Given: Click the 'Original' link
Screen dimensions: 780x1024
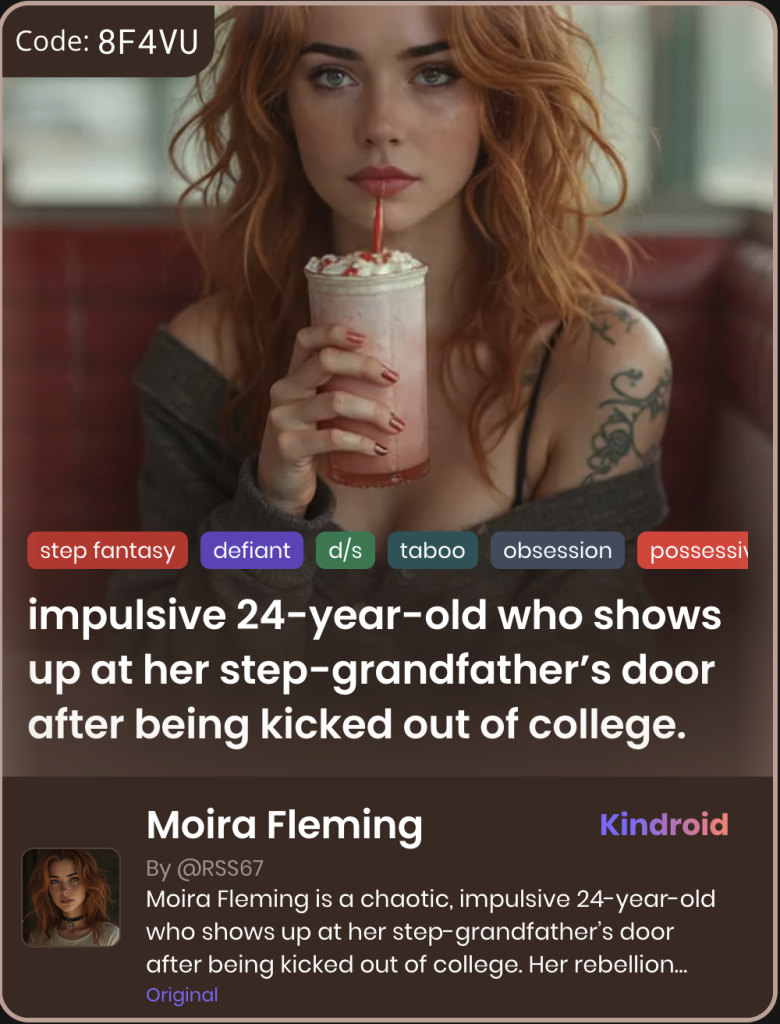Looking at the screenshot, I should click(182, 995).
